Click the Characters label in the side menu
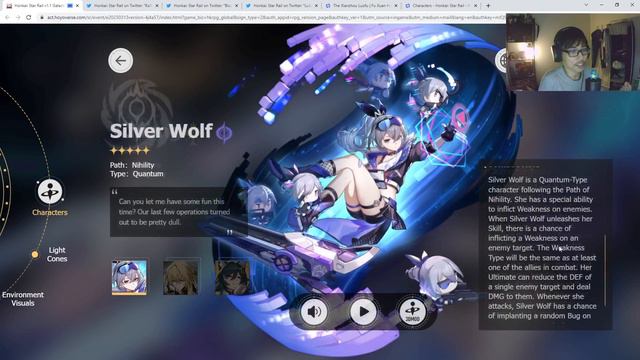The height and width of the screenshot is (360, 640). point(50,212)
